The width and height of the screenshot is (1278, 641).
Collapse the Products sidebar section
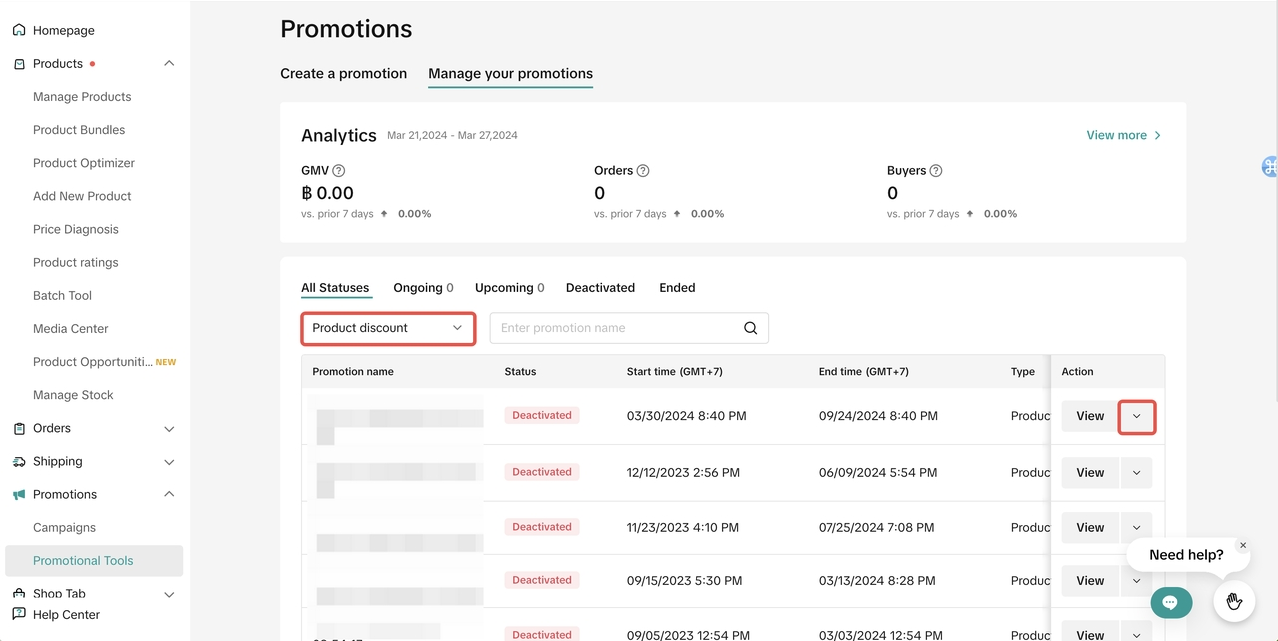(169, 64)
